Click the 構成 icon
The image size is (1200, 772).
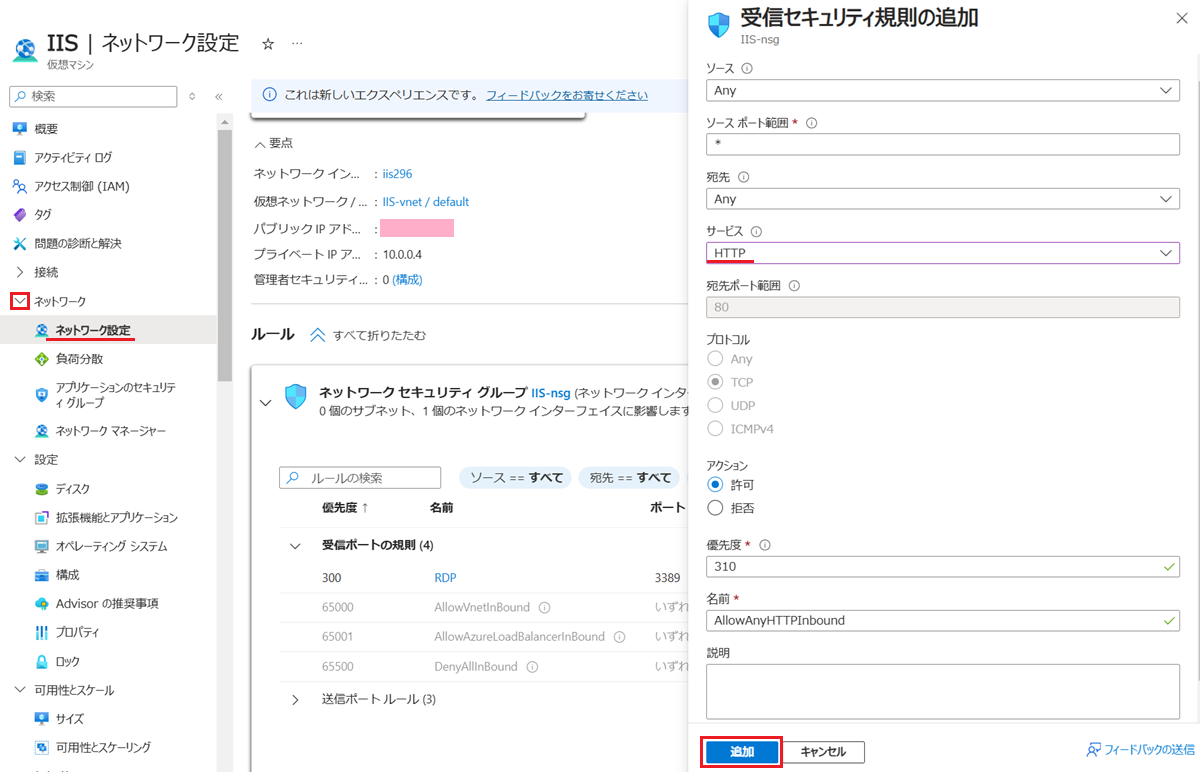point(42,575)
